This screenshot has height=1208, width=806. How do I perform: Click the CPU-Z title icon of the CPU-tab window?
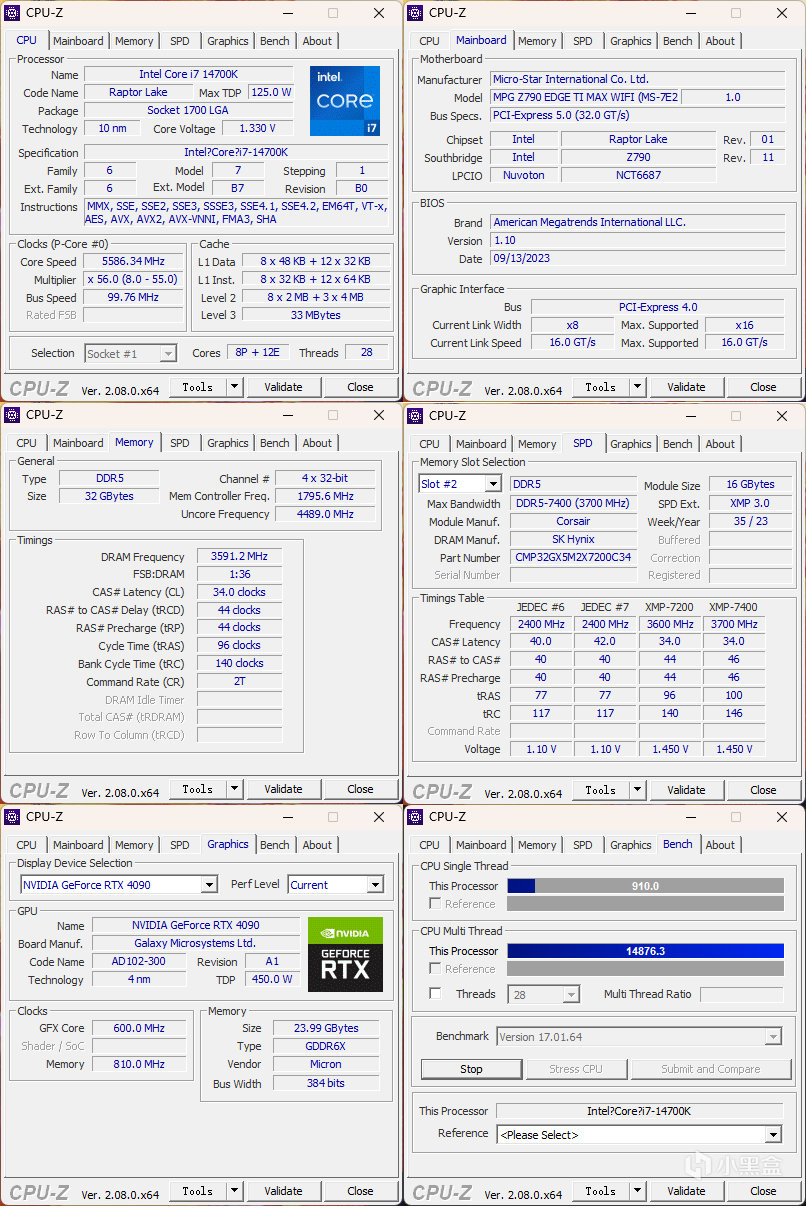pyautogui.click(x=12, y=13)
